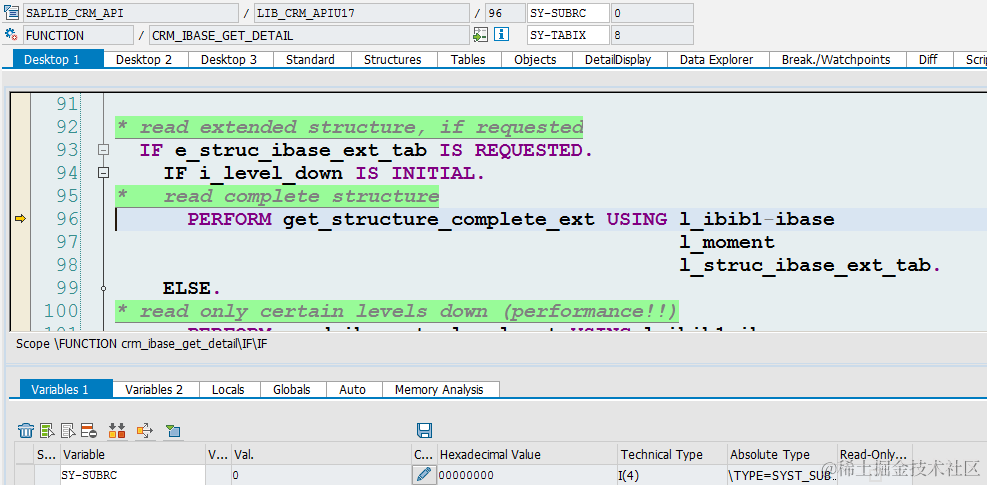
Task: Click the I(4) technical type cell
Action: [672, 475]
